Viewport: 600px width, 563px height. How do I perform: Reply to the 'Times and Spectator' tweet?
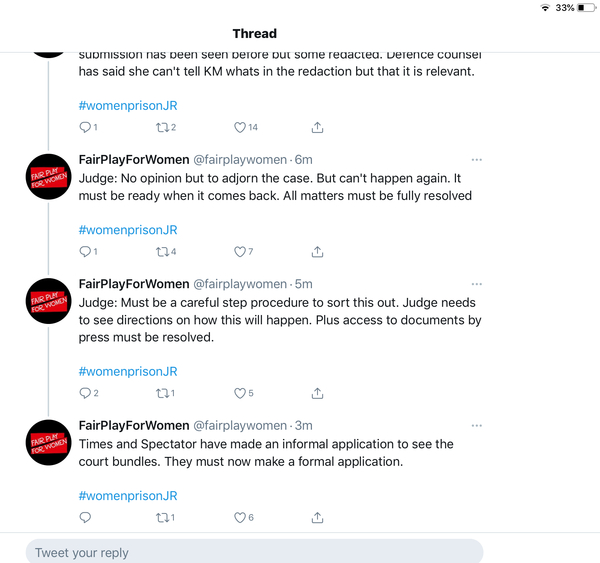point(85,518)
